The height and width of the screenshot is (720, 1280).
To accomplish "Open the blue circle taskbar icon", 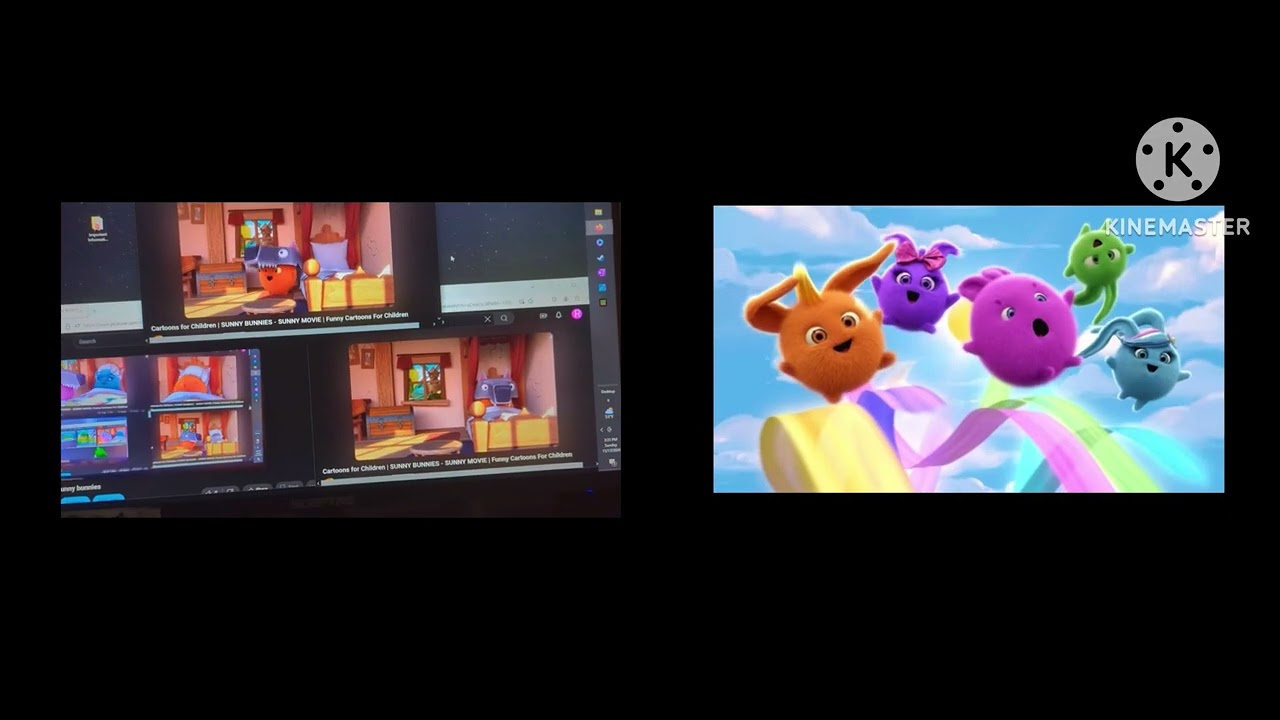I will coord(600,242).
